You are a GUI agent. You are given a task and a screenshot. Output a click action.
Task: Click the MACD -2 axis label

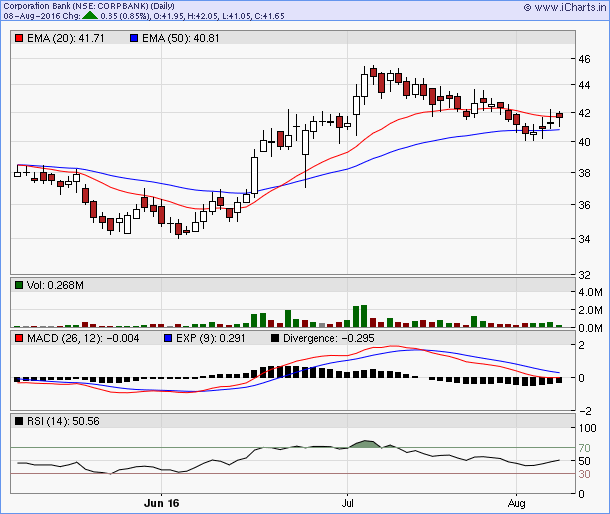[585, 410]
